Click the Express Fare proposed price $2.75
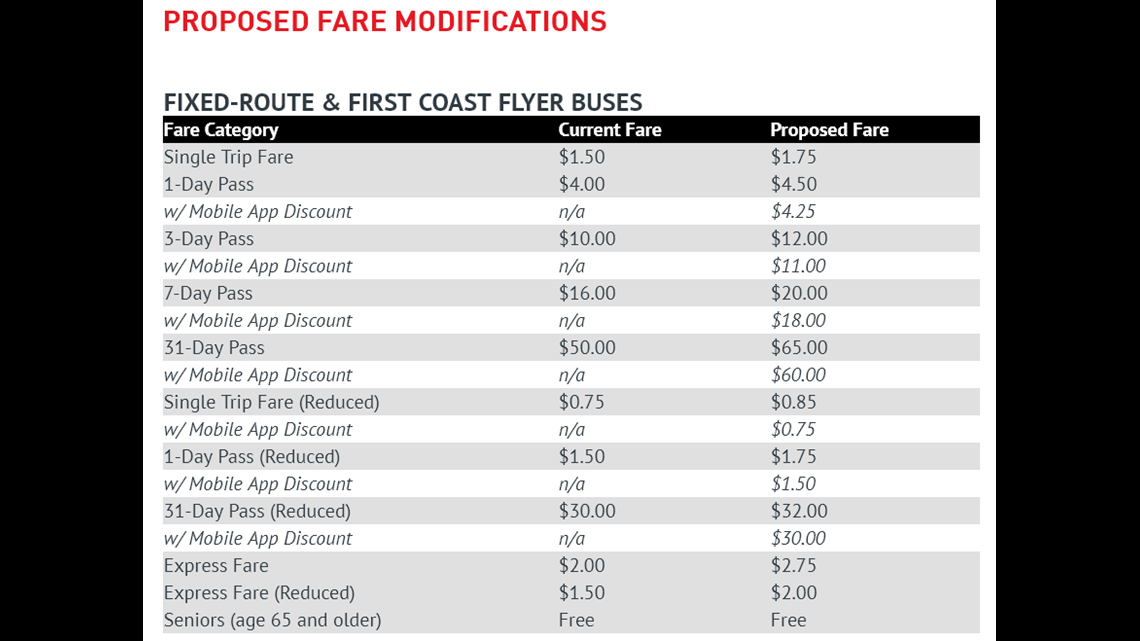The image size is (1140, 641). [793, 565]
